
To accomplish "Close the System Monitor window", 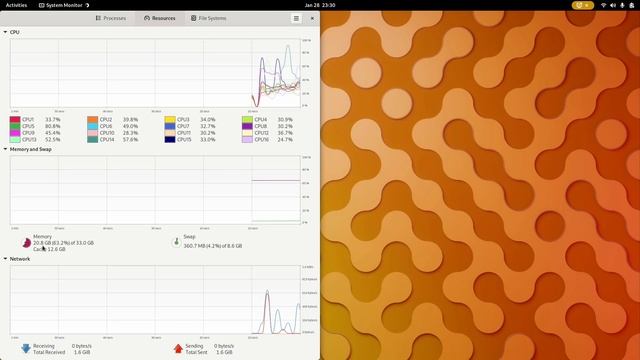I will pyautogui.click(x=312, y=18).
